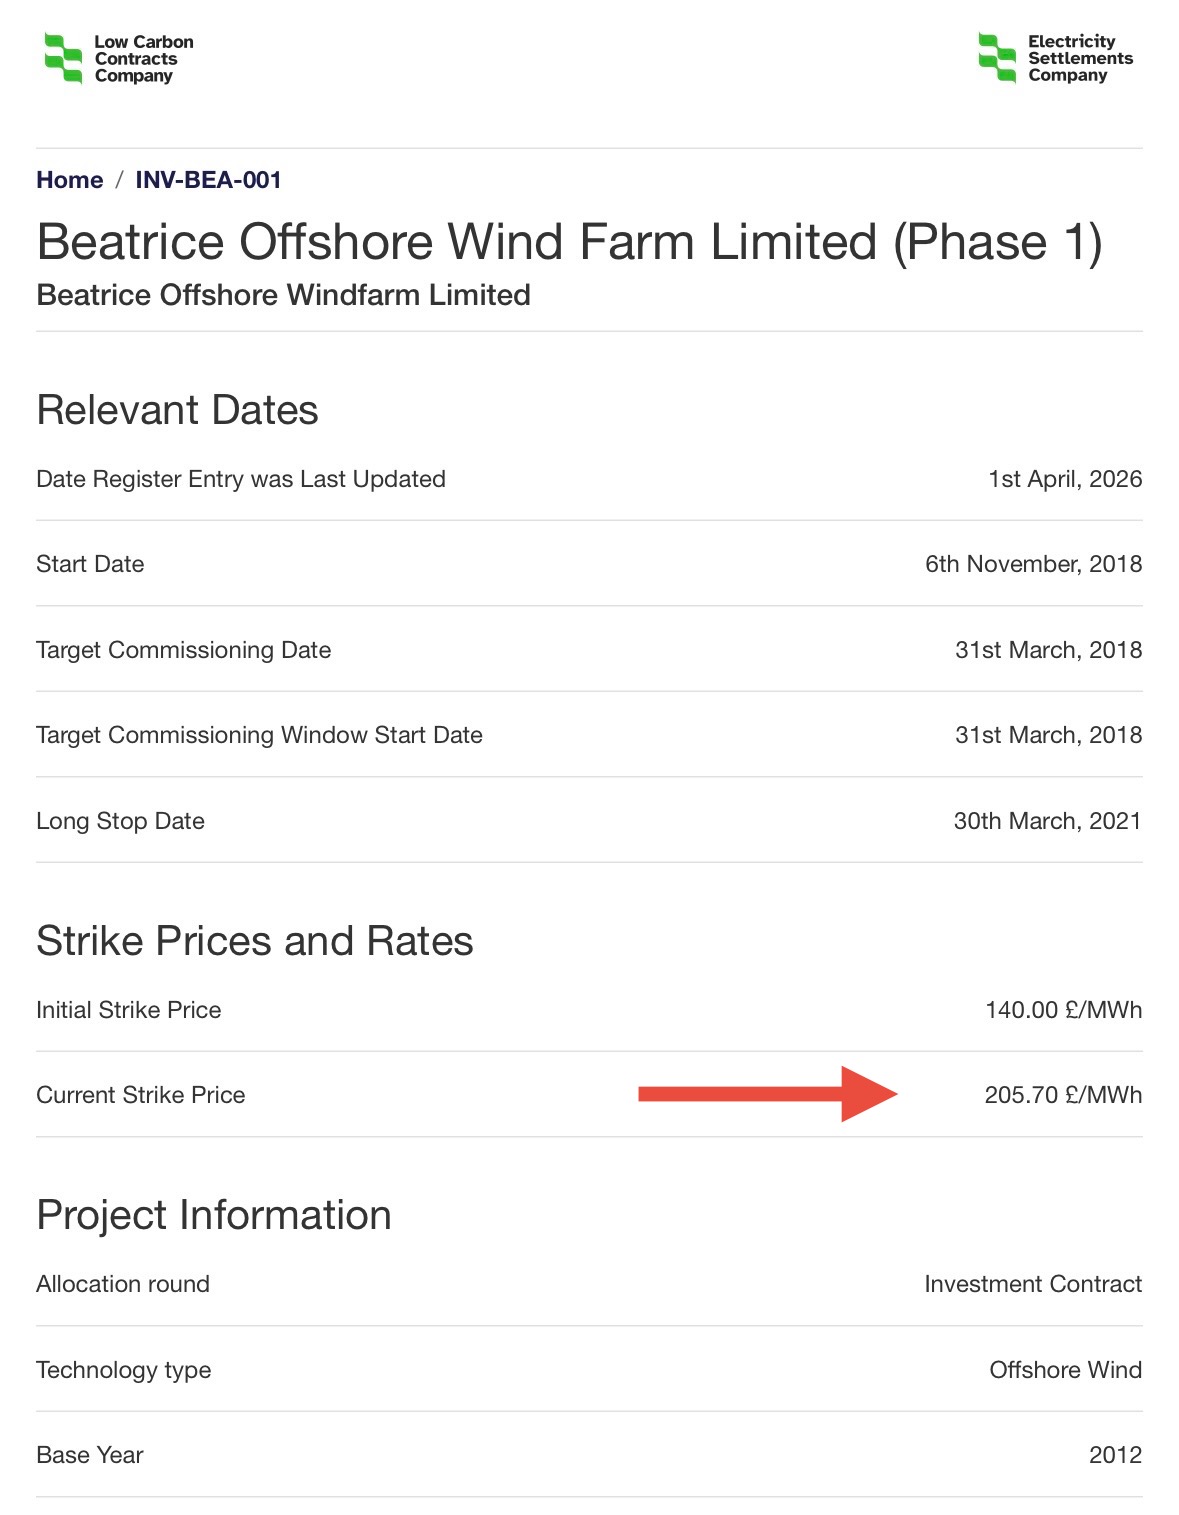Image resolution: width=1179 pixels, height=1515 pixels.
Task: Click the Low Carbon Contracts Company logo
Action: pyautogui.click(x=119, y=59)
